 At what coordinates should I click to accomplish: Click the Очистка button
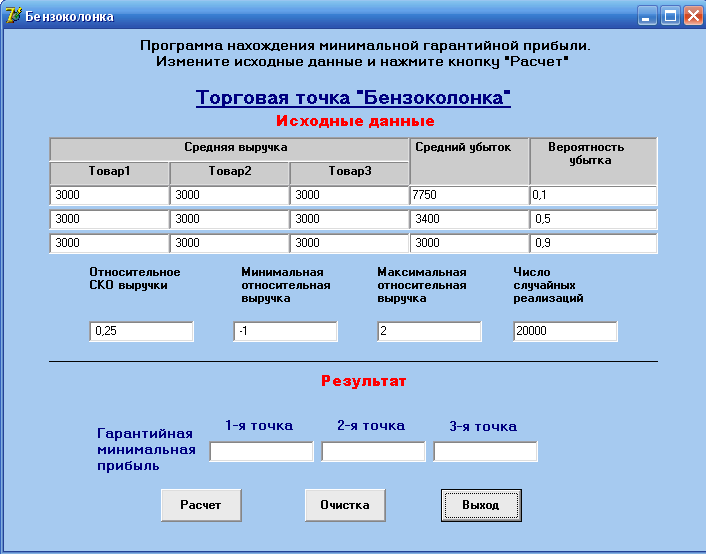(x=345, y=505)
